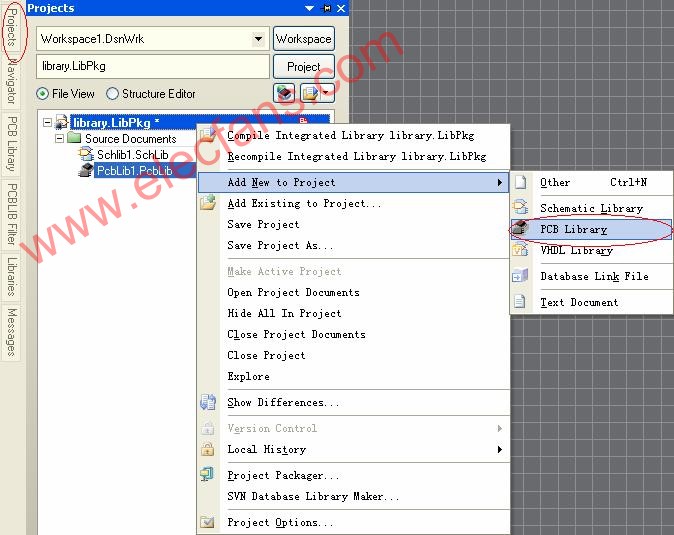Viewport: 674px width, 535px height.
Task: Choose PCB Library in the submenu
Action: point(591,229)
